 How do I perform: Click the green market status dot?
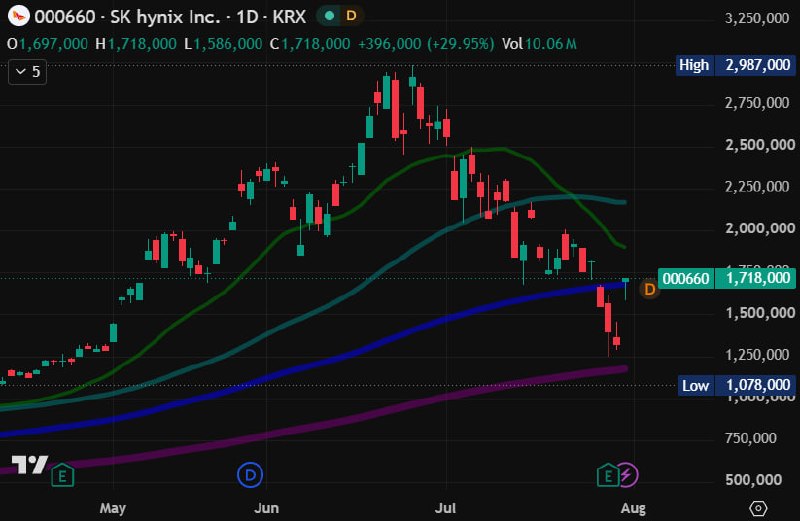pyautogui.click(x=330, y=16)
